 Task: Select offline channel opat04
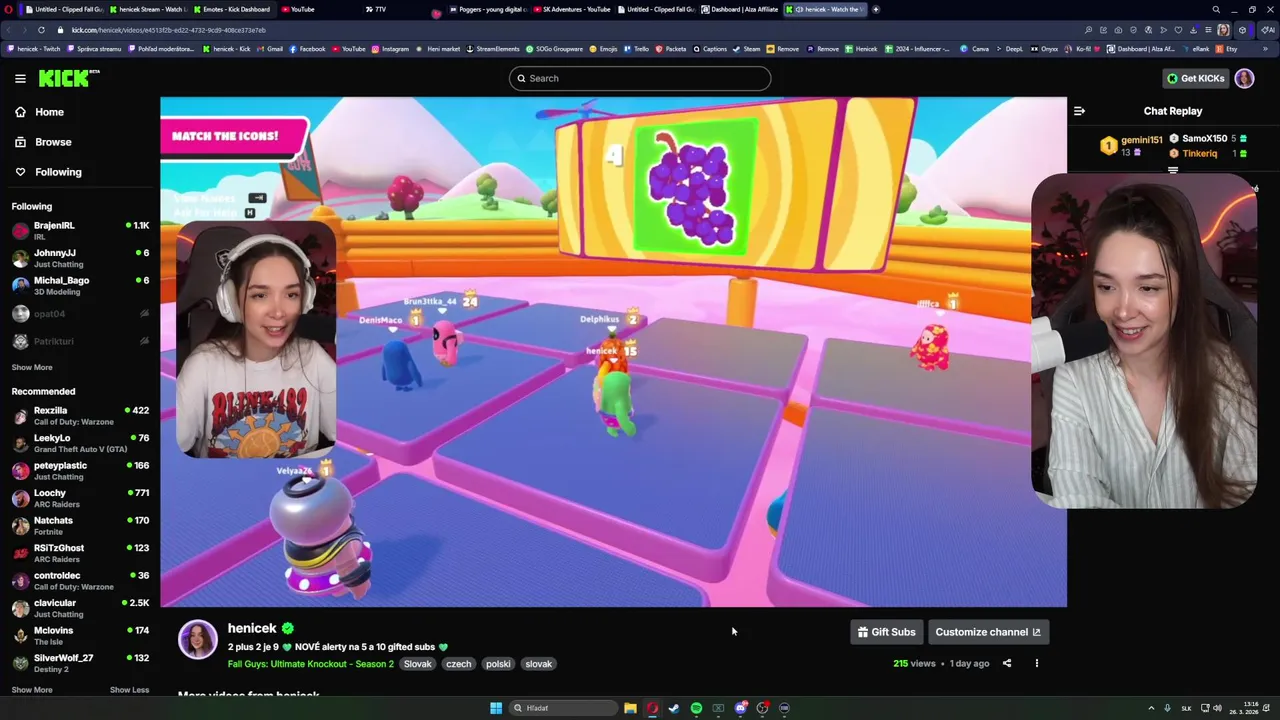(x=80, y=314)
